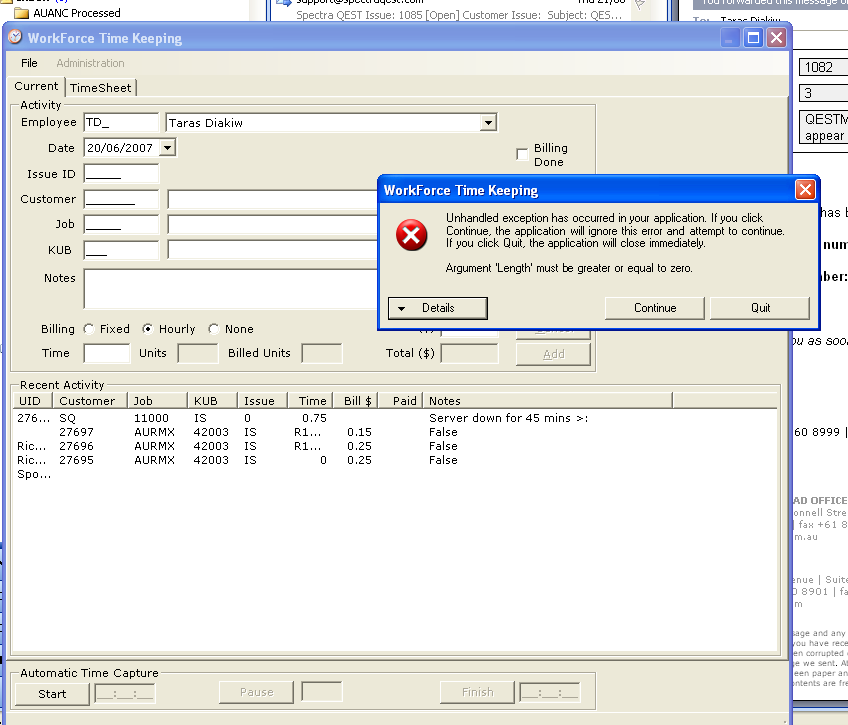The width and height of the screenshot is (848, 725).
Task: Click the Issue ID input field
Action: (x=121, y=174)
